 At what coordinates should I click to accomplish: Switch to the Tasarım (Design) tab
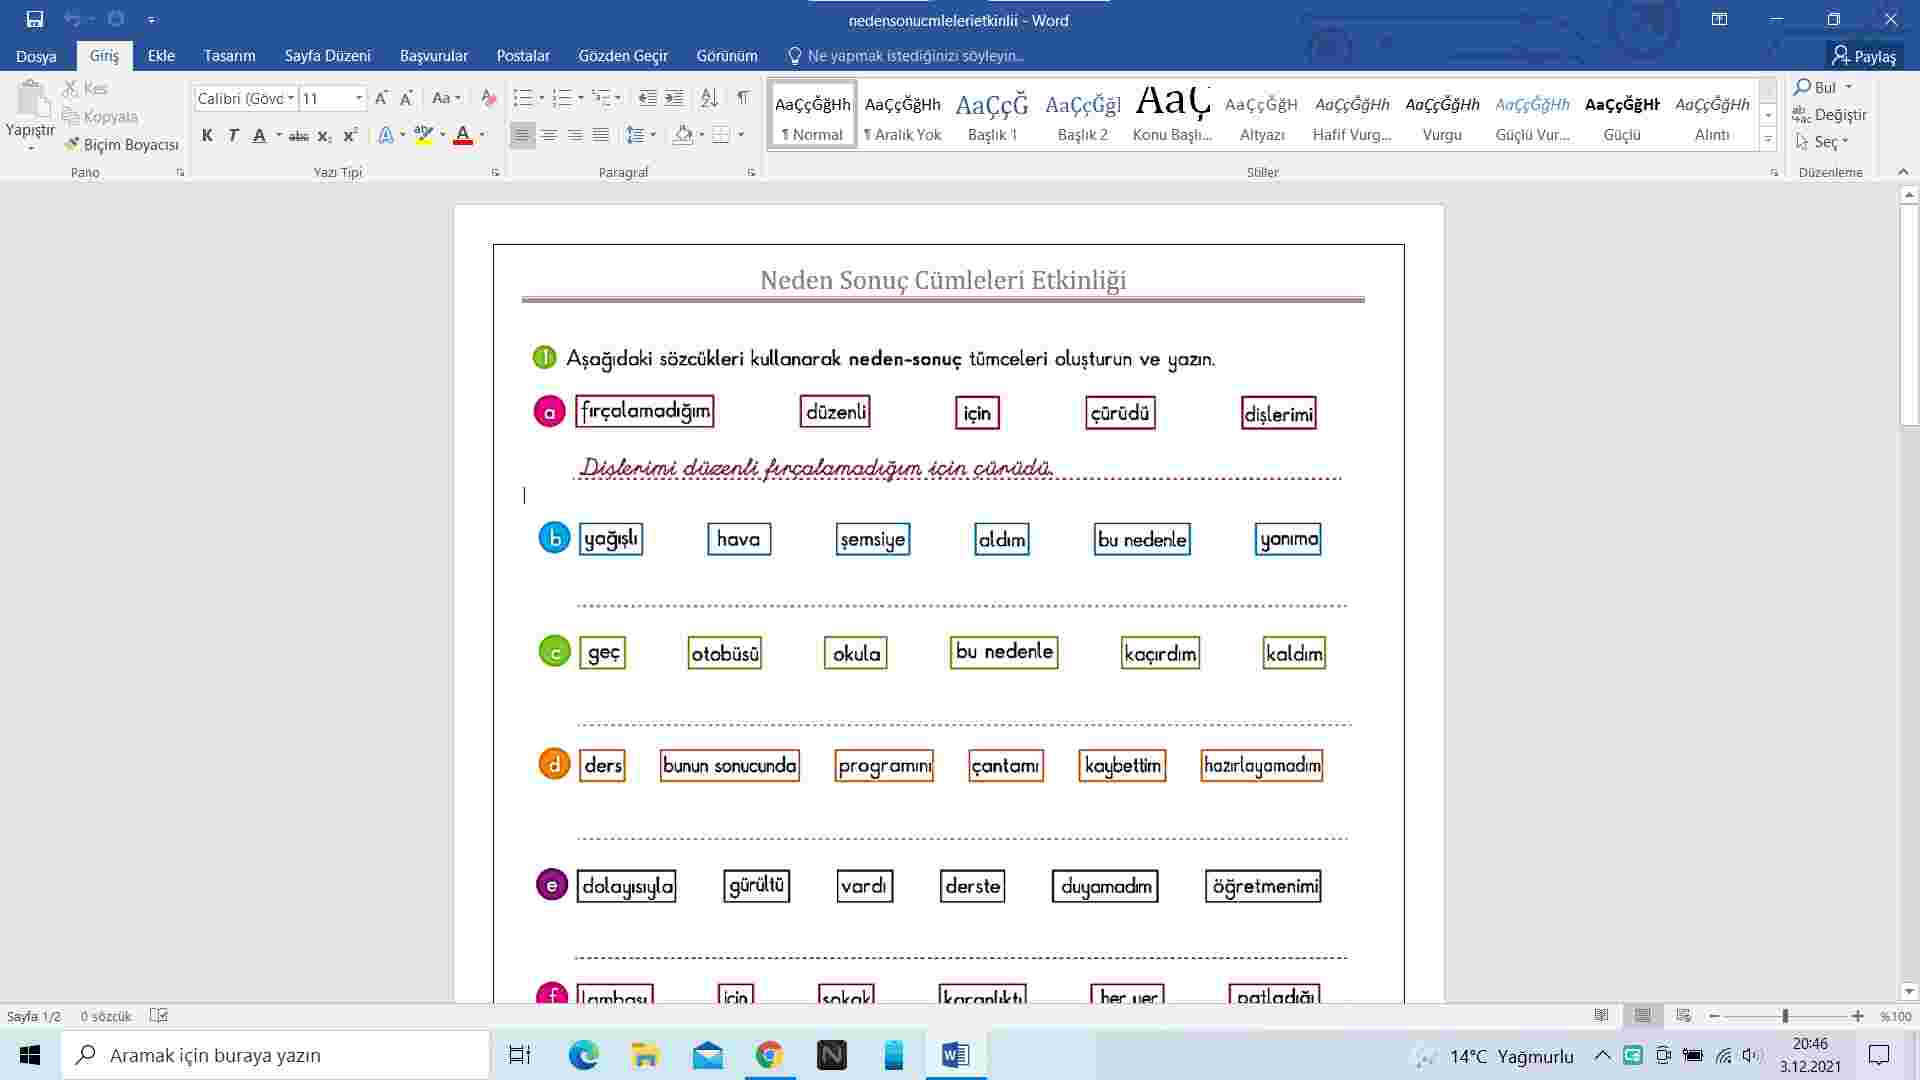(229, 56)
